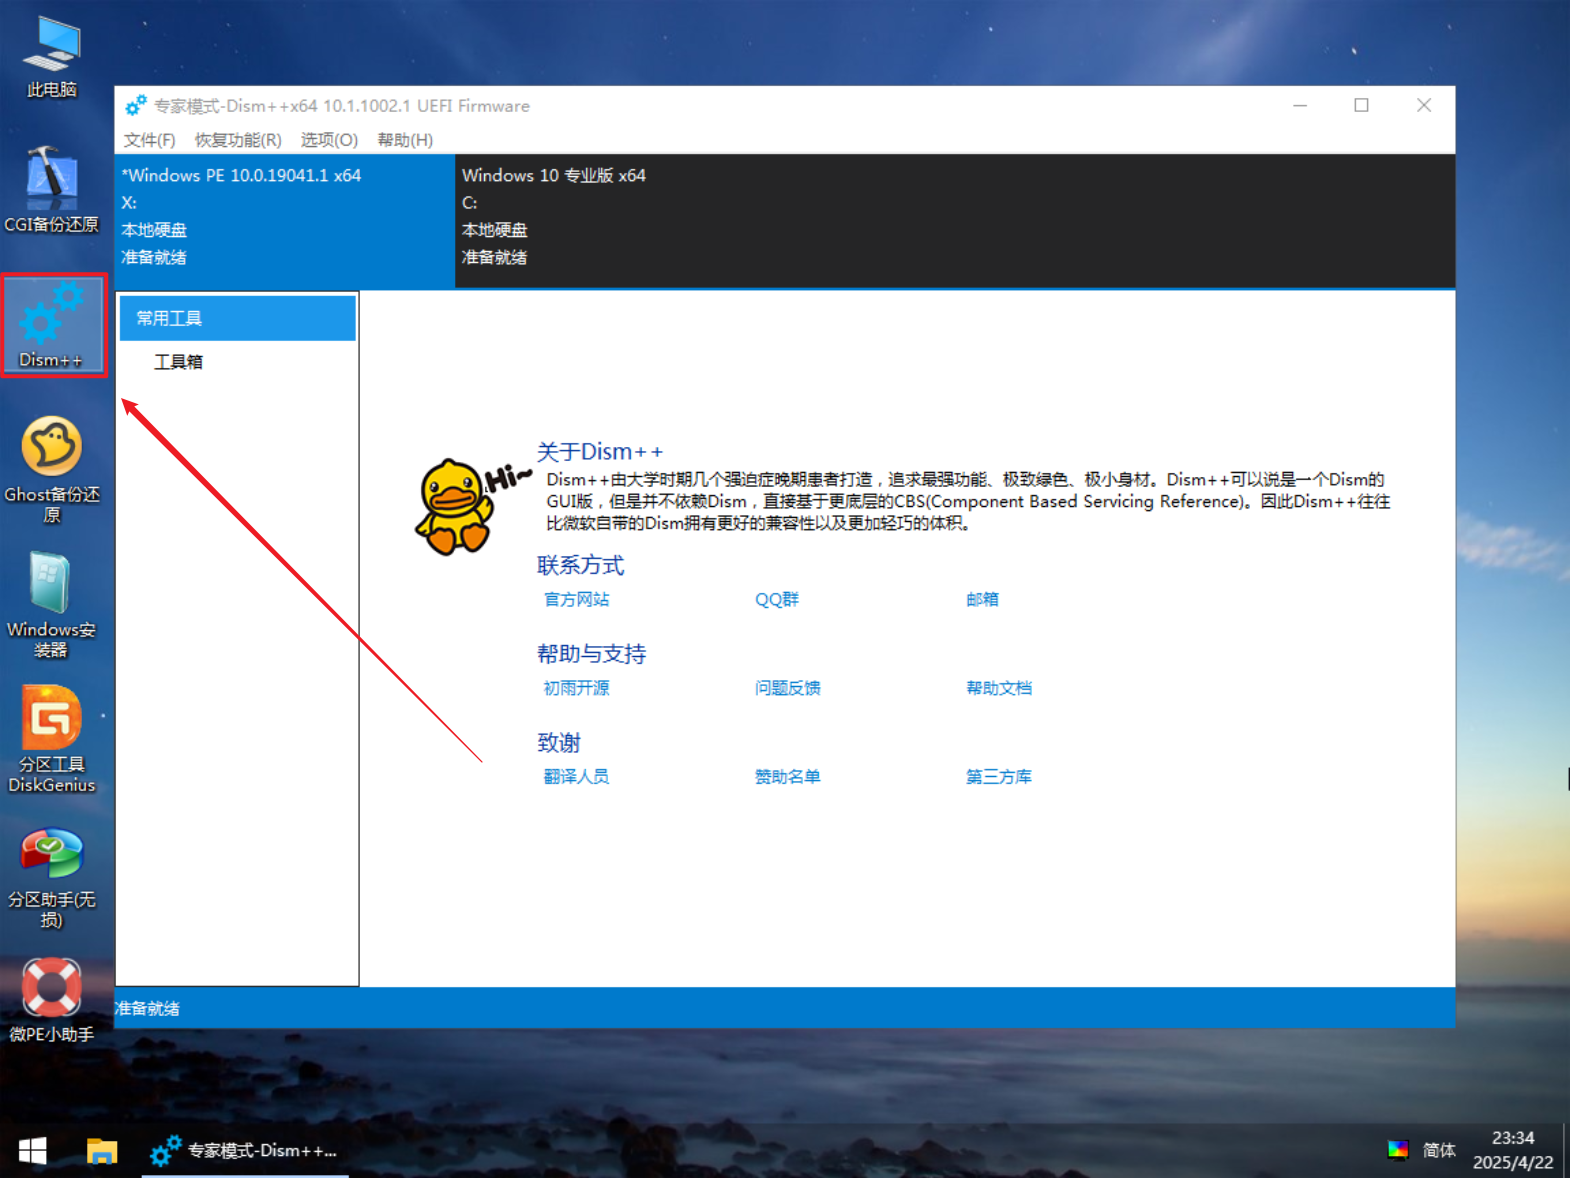Viewport: 1570px width, 1178px height.
Task: Select the Dism++ taskbar button
Action: tap(245, 1151)
